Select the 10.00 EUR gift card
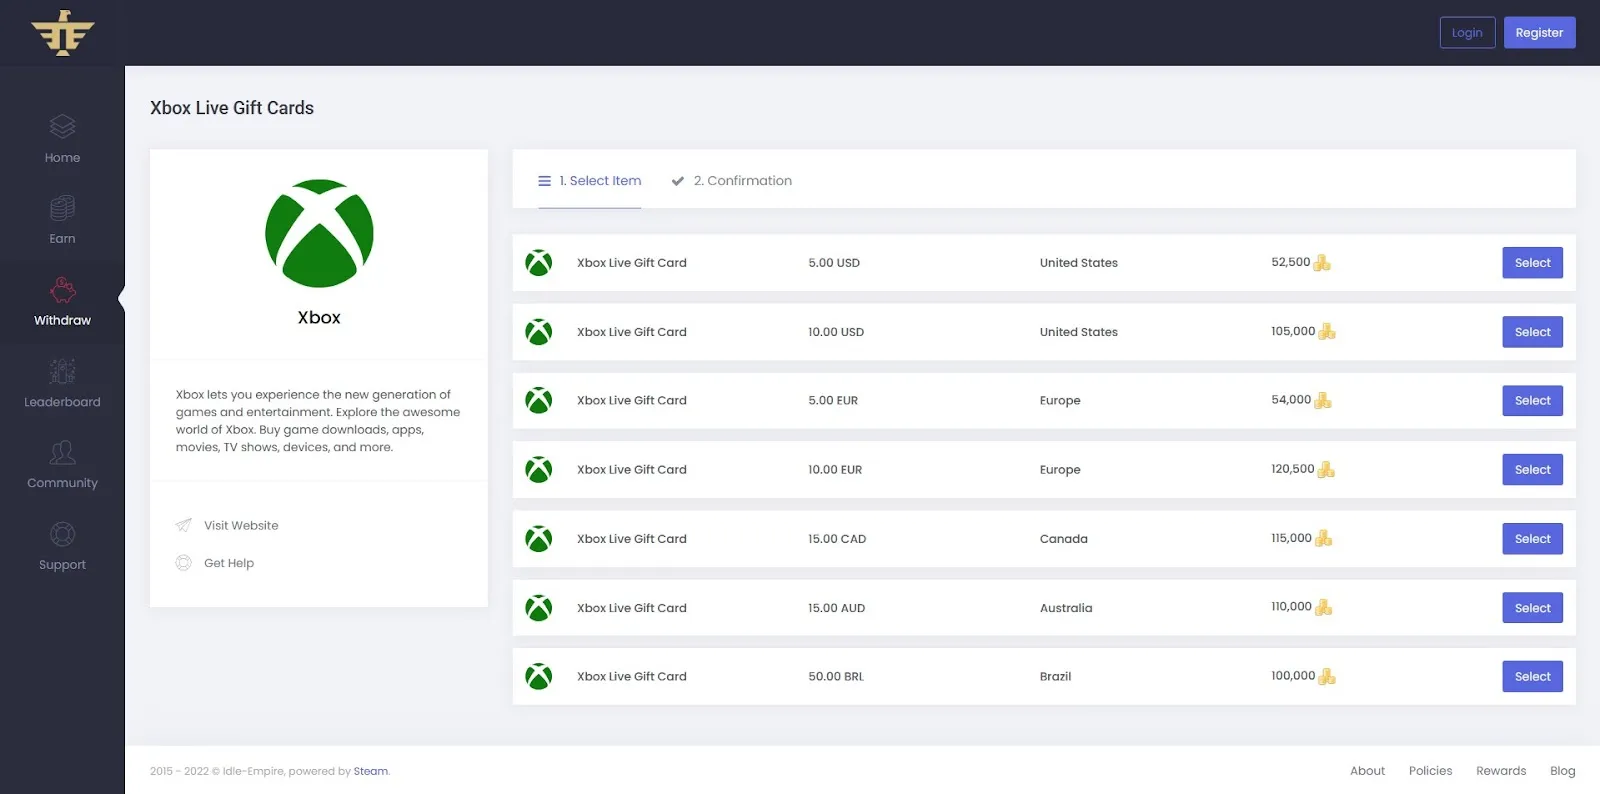The image size is (1600, 794). click(1532, 470)
